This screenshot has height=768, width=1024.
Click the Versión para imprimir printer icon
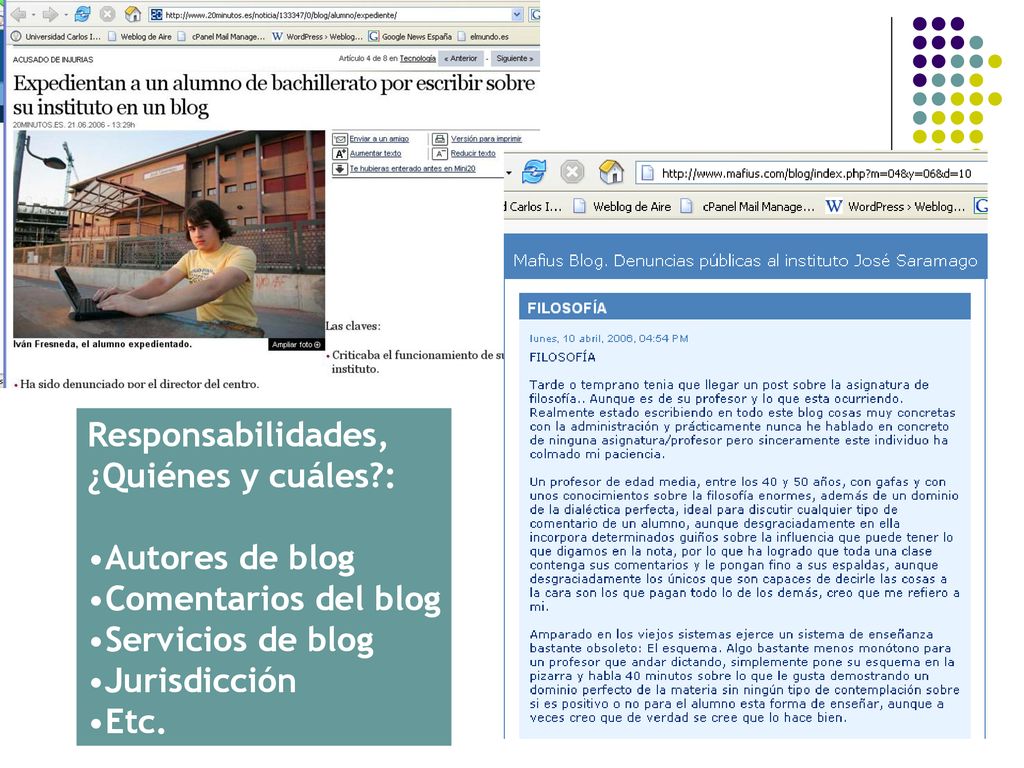click(x=440, y=139)
